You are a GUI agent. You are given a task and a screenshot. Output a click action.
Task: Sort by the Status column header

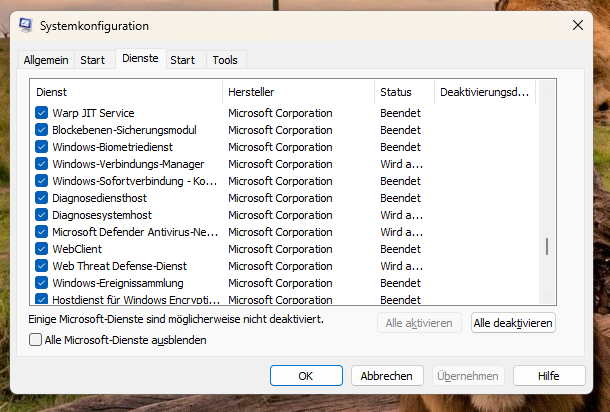click(x=404, y=92)
